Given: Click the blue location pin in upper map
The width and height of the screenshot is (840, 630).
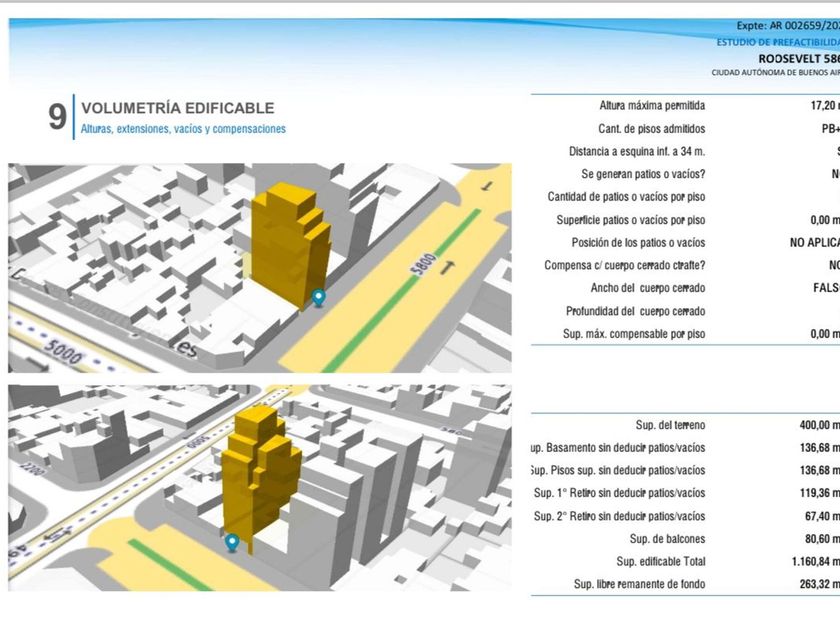Looking at the screenshot, I should 319,296.
